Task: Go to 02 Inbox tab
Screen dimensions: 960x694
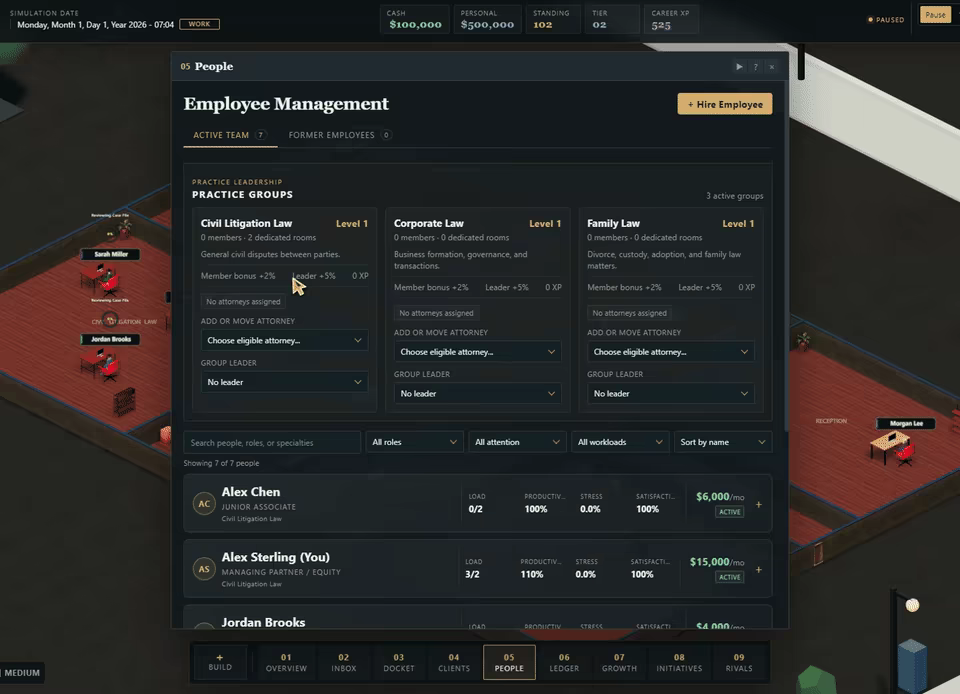Action: click(x=343, y=662)
